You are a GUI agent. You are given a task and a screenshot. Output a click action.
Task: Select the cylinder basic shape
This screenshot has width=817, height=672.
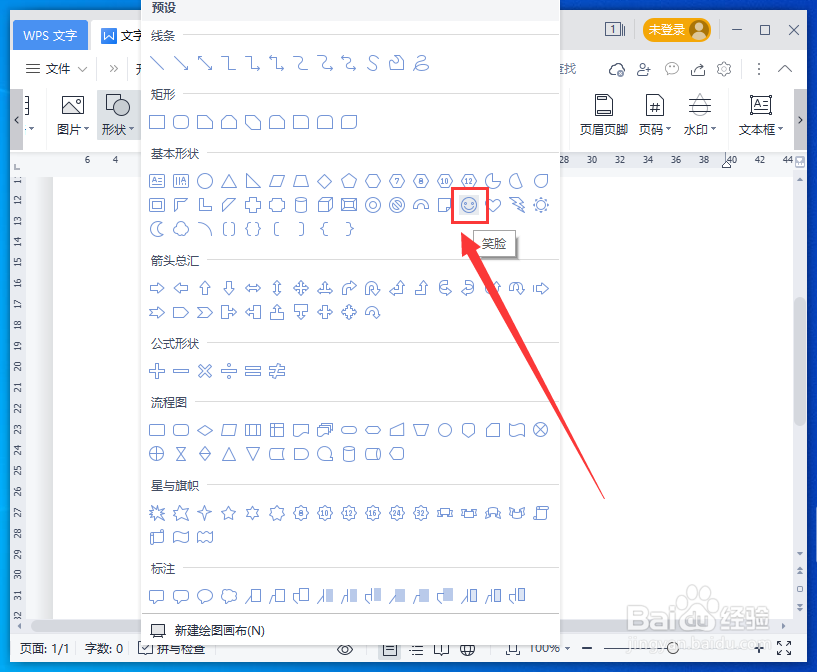tap(301, 205)
